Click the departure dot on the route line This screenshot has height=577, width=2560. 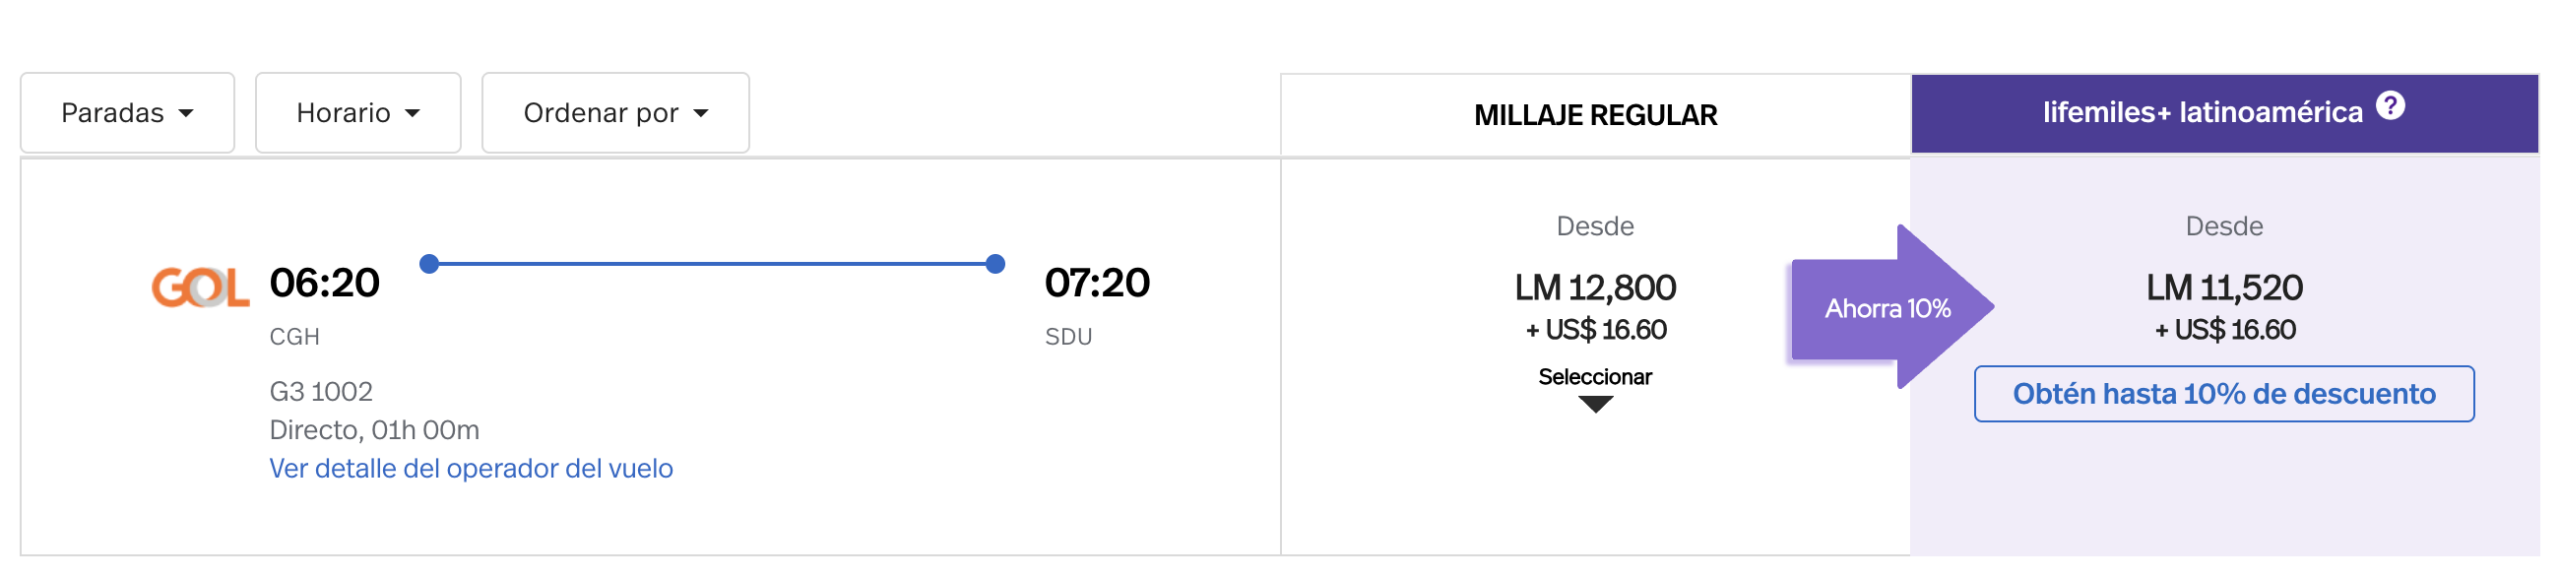click(429, 264)
